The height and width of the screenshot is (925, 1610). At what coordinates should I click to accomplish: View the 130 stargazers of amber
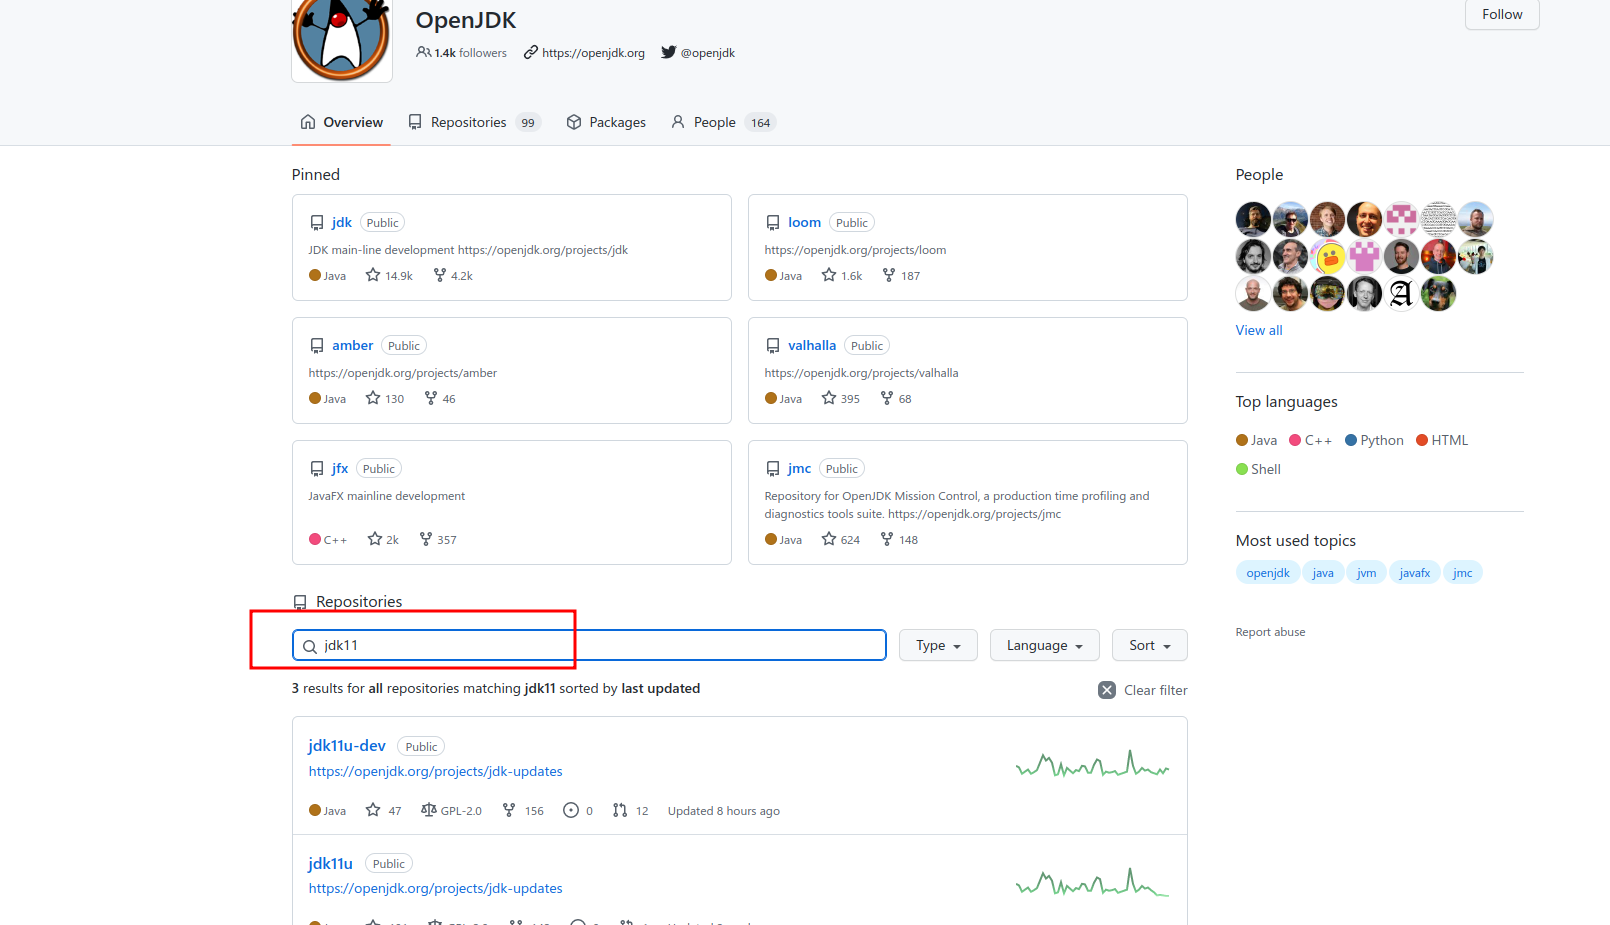[385, 399]
